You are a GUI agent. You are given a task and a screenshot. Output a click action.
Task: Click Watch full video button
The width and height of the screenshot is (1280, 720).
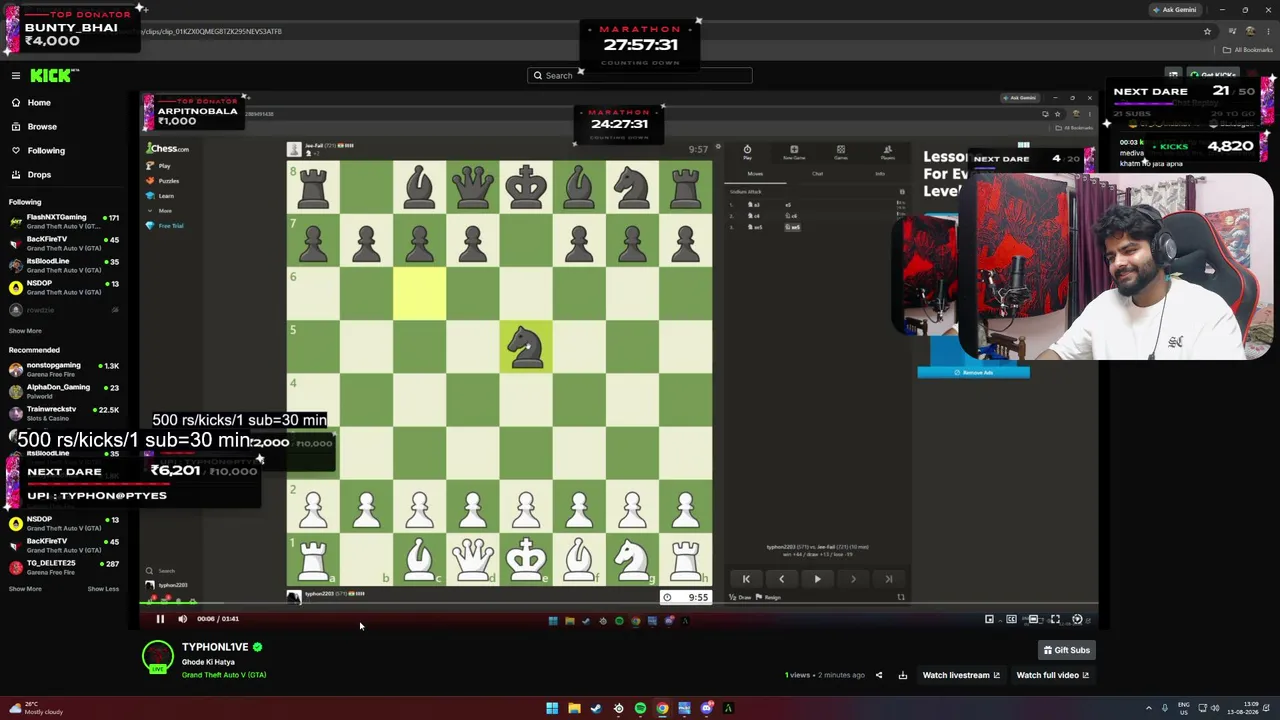[1052, 675]
